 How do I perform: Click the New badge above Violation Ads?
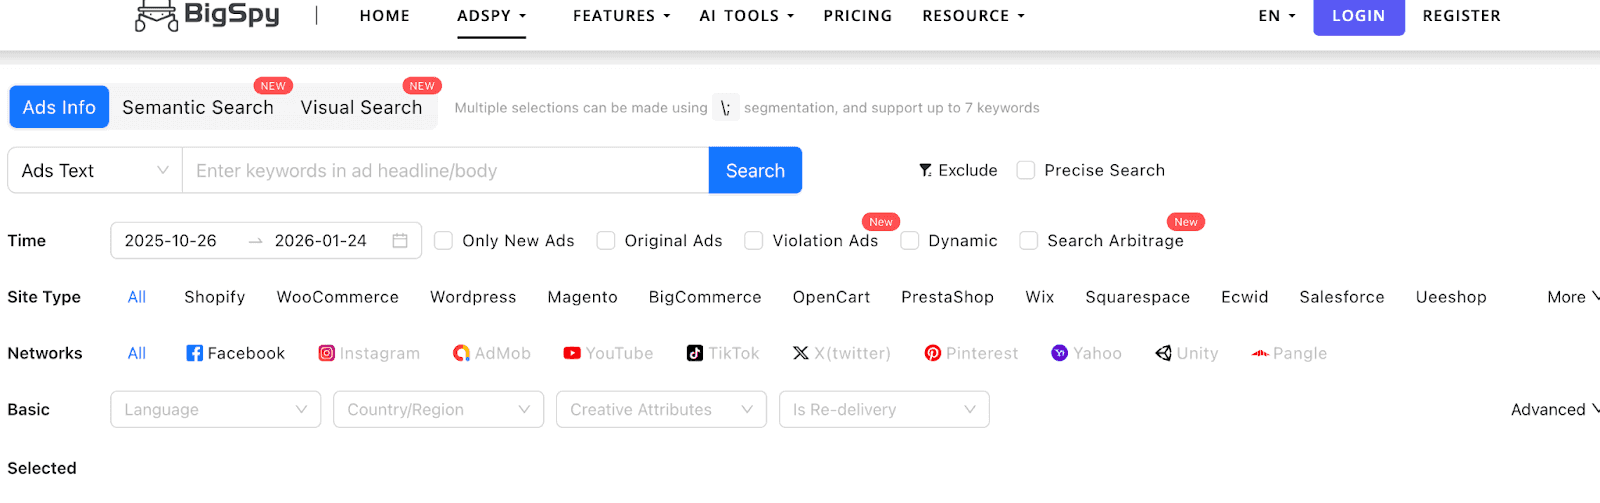[x=881, y=222]
